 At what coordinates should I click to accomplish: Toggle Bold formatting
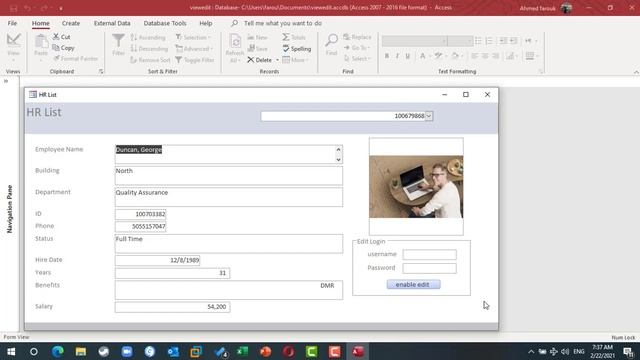pyautogui.click(x=387, y=56)
